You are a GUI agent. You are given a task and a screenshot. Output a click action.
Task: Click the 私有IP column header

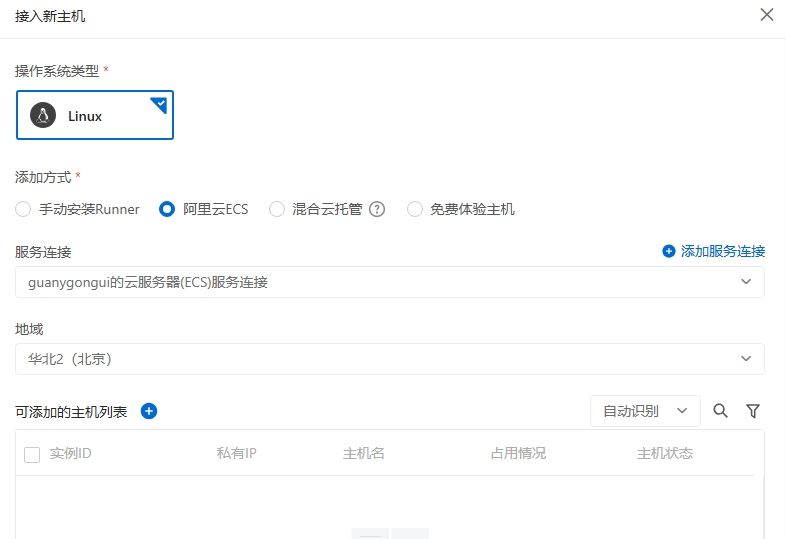237,453
